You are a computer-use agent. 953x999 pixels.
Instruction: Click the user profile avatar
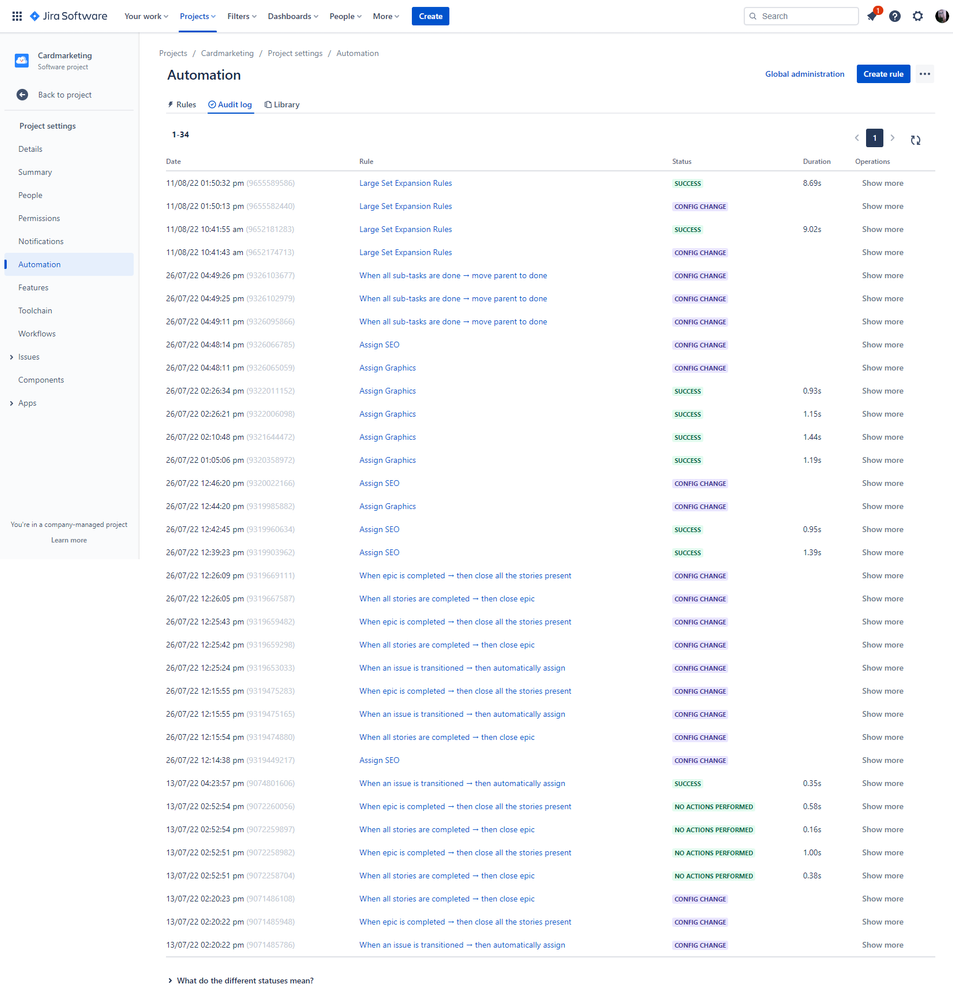click(x=941, y=16)
